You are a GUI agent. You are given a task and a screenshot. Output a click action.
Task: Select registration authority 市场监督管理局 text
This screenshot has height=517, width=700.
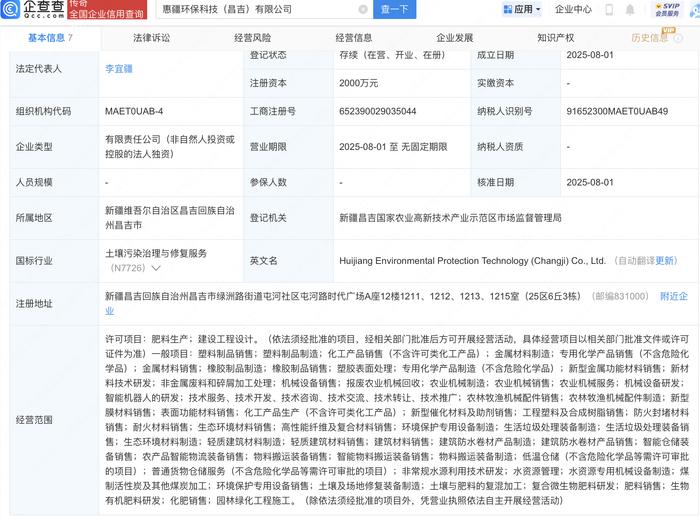(450, 218)
